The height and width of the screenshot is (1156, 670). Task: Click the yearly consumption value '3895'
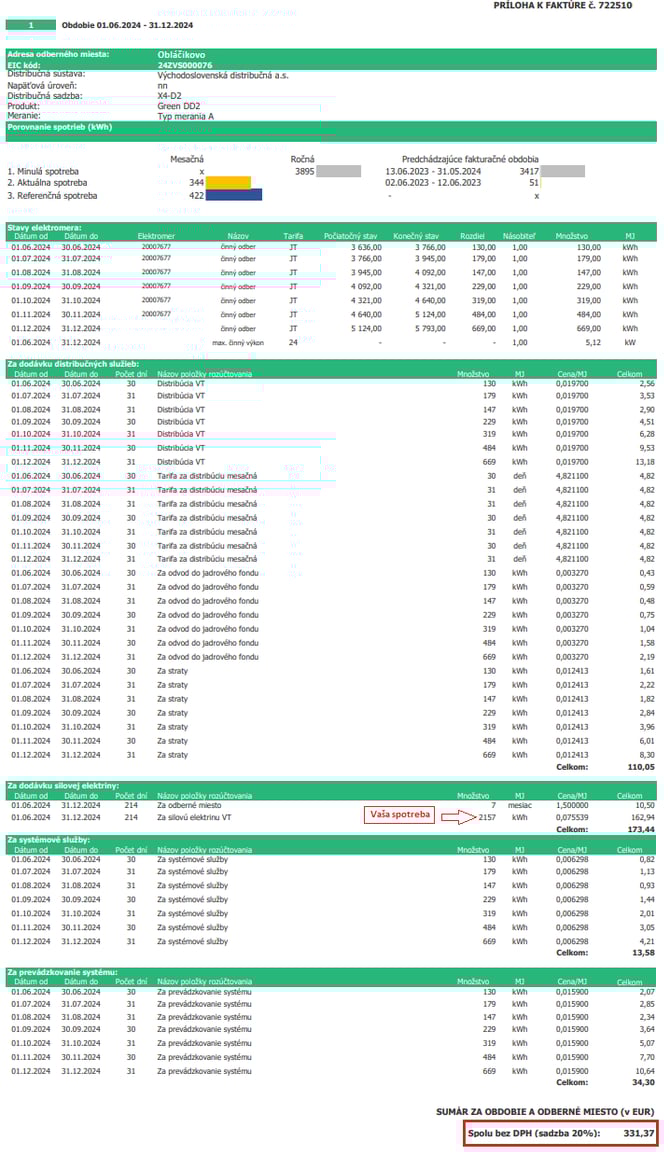[304, 171]
